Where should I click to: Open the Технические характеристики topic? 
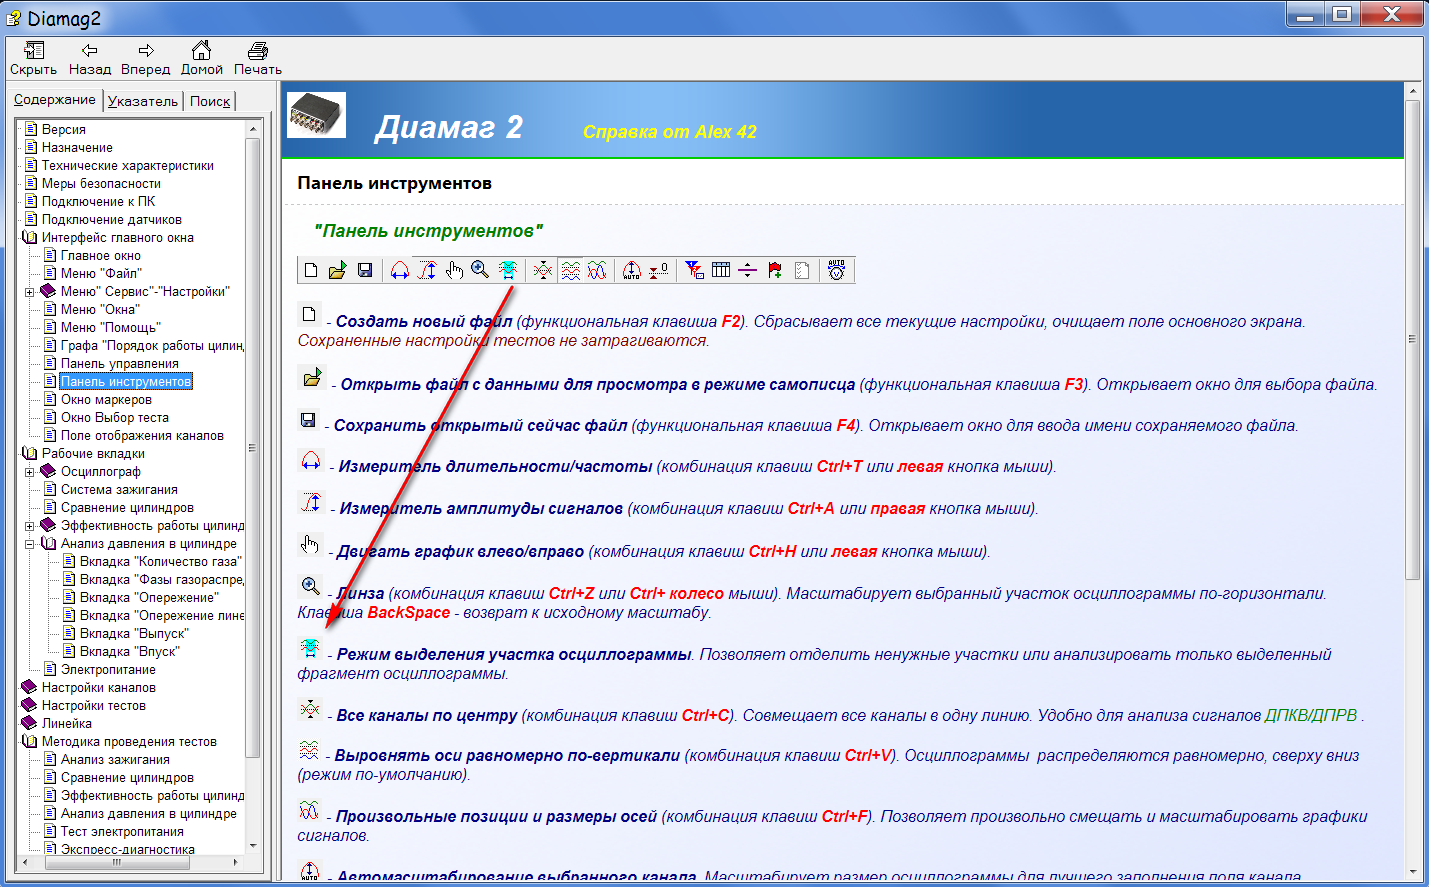click(x=128, y=165)
